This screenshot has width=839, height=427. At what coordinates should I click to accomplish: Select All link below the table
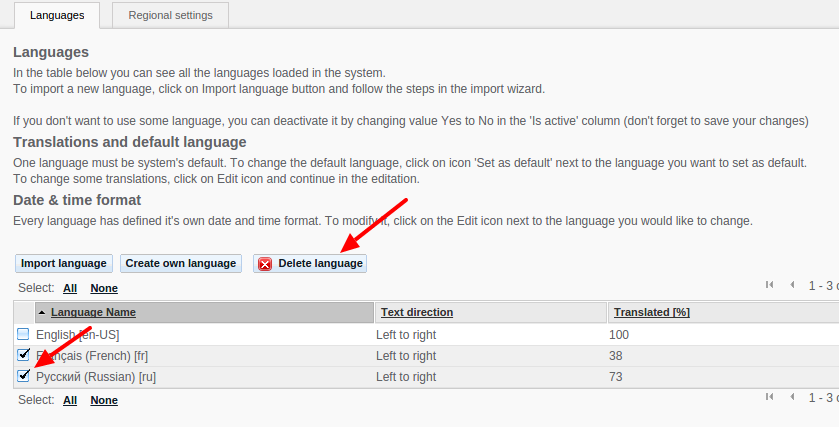click(70, 400)
